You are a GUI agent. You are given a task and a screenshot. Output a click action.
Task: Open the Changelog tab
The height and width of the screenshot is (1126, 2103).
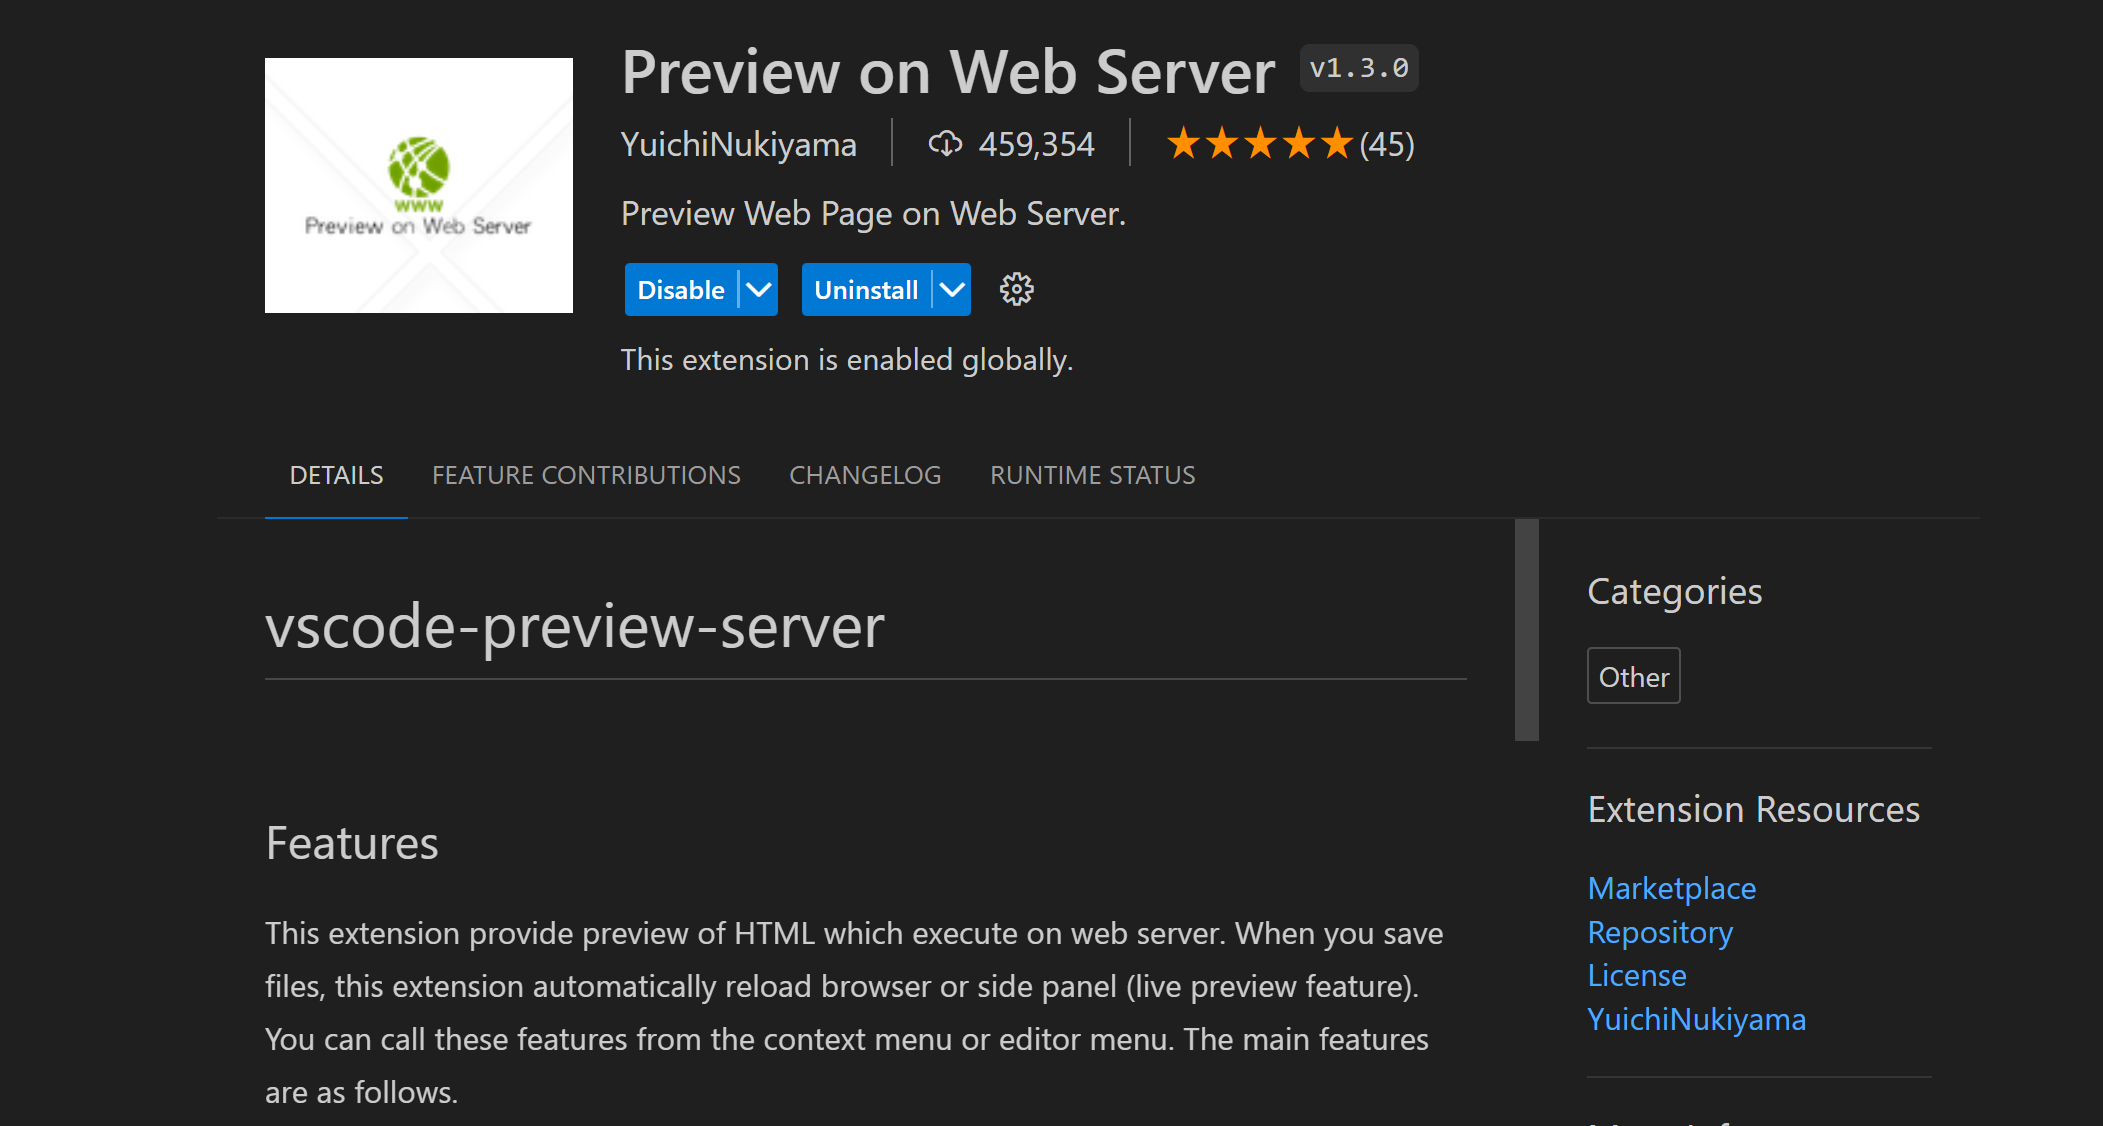coord(865,475)
